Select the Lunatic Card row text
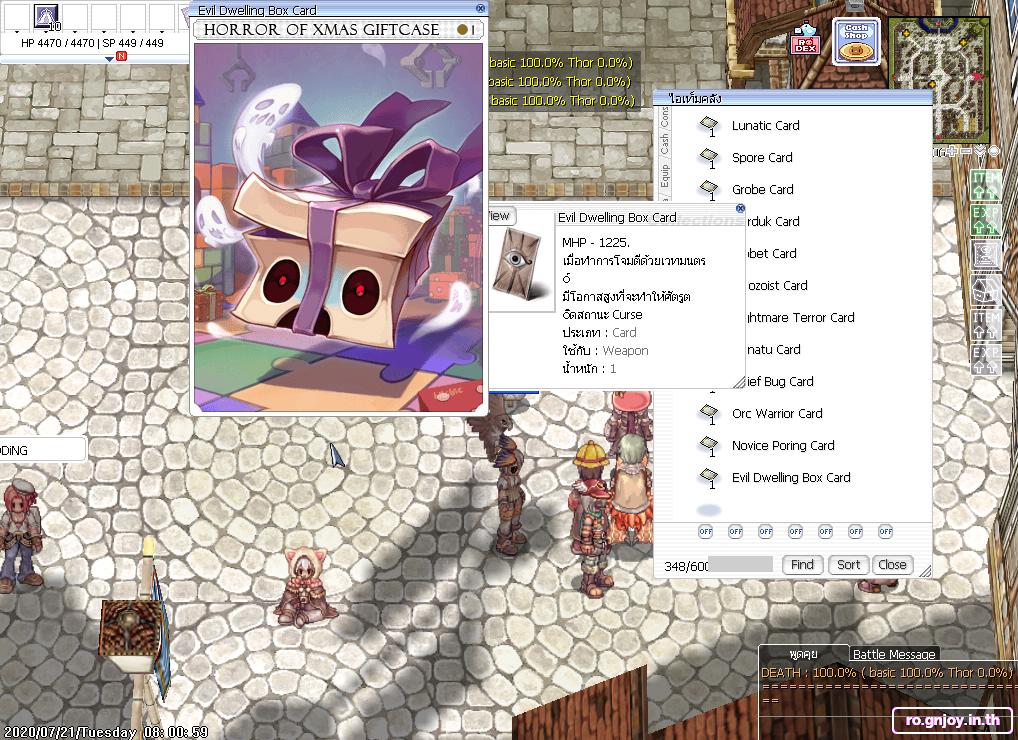Image resolution: width=1018 pixels, height=740 pixels. [765, 125]
